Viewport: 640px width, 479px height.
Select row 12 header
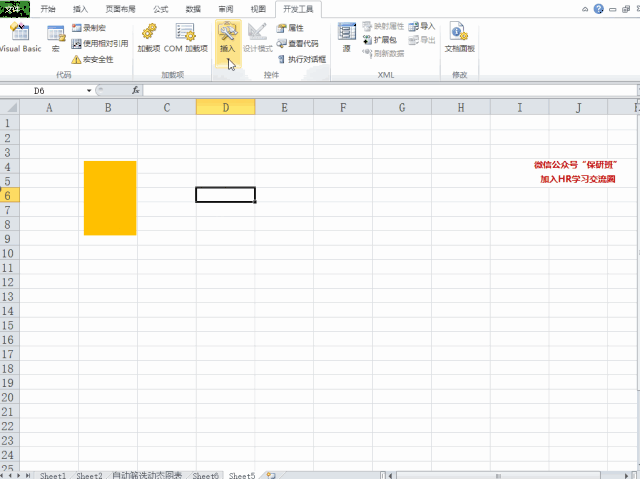pos(9,282)
